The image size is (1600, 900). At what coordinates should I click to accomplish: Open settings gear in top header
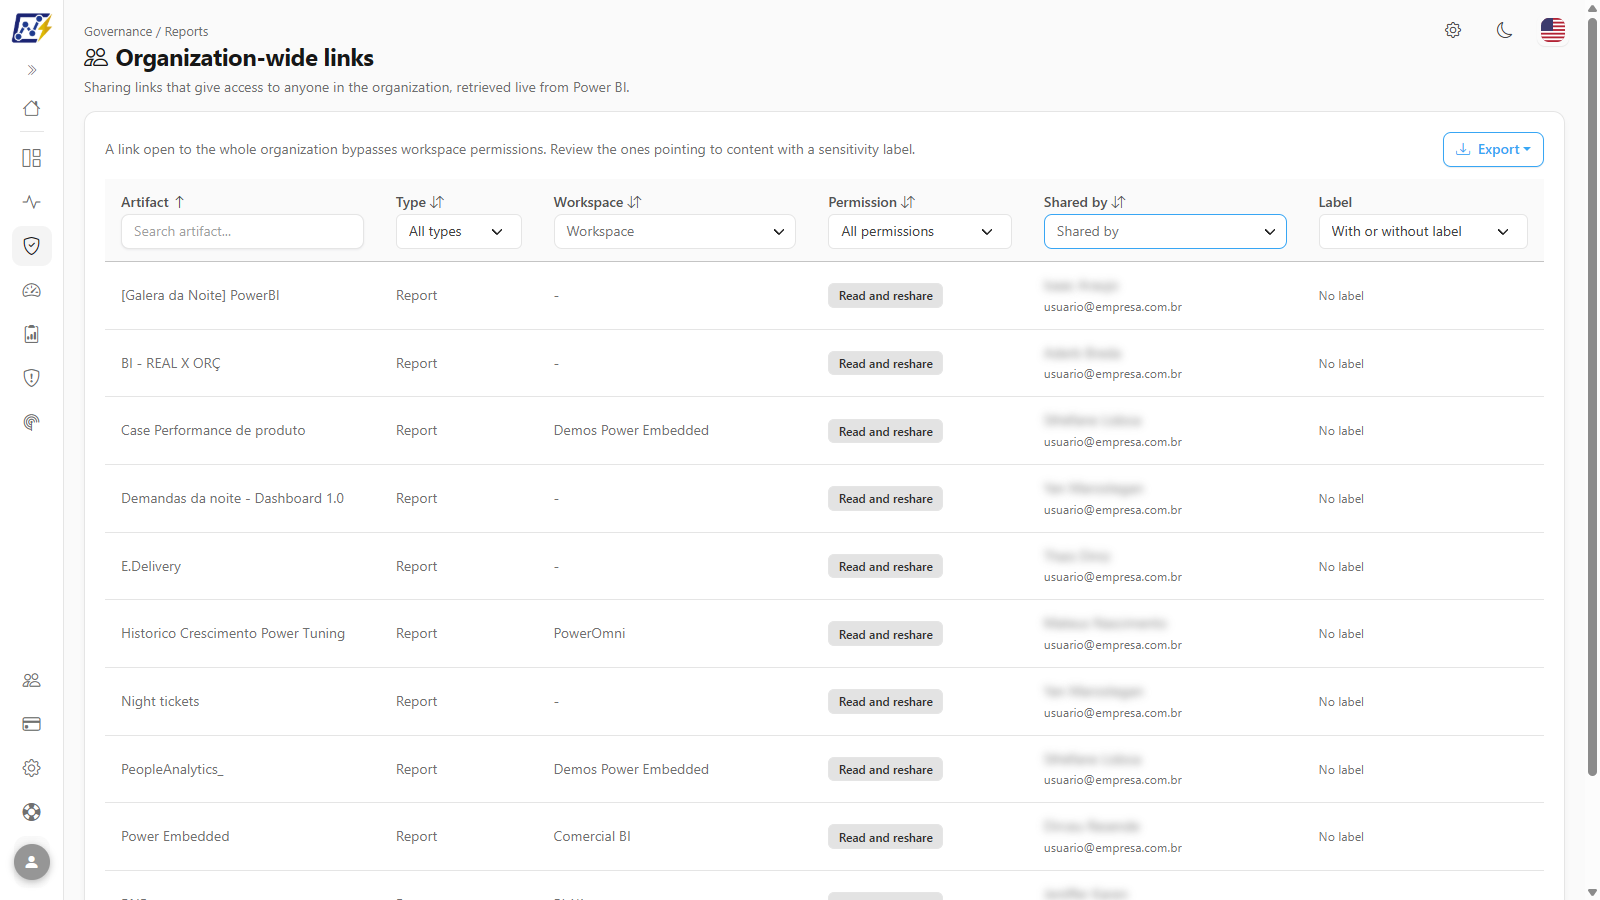point(1453,30)
